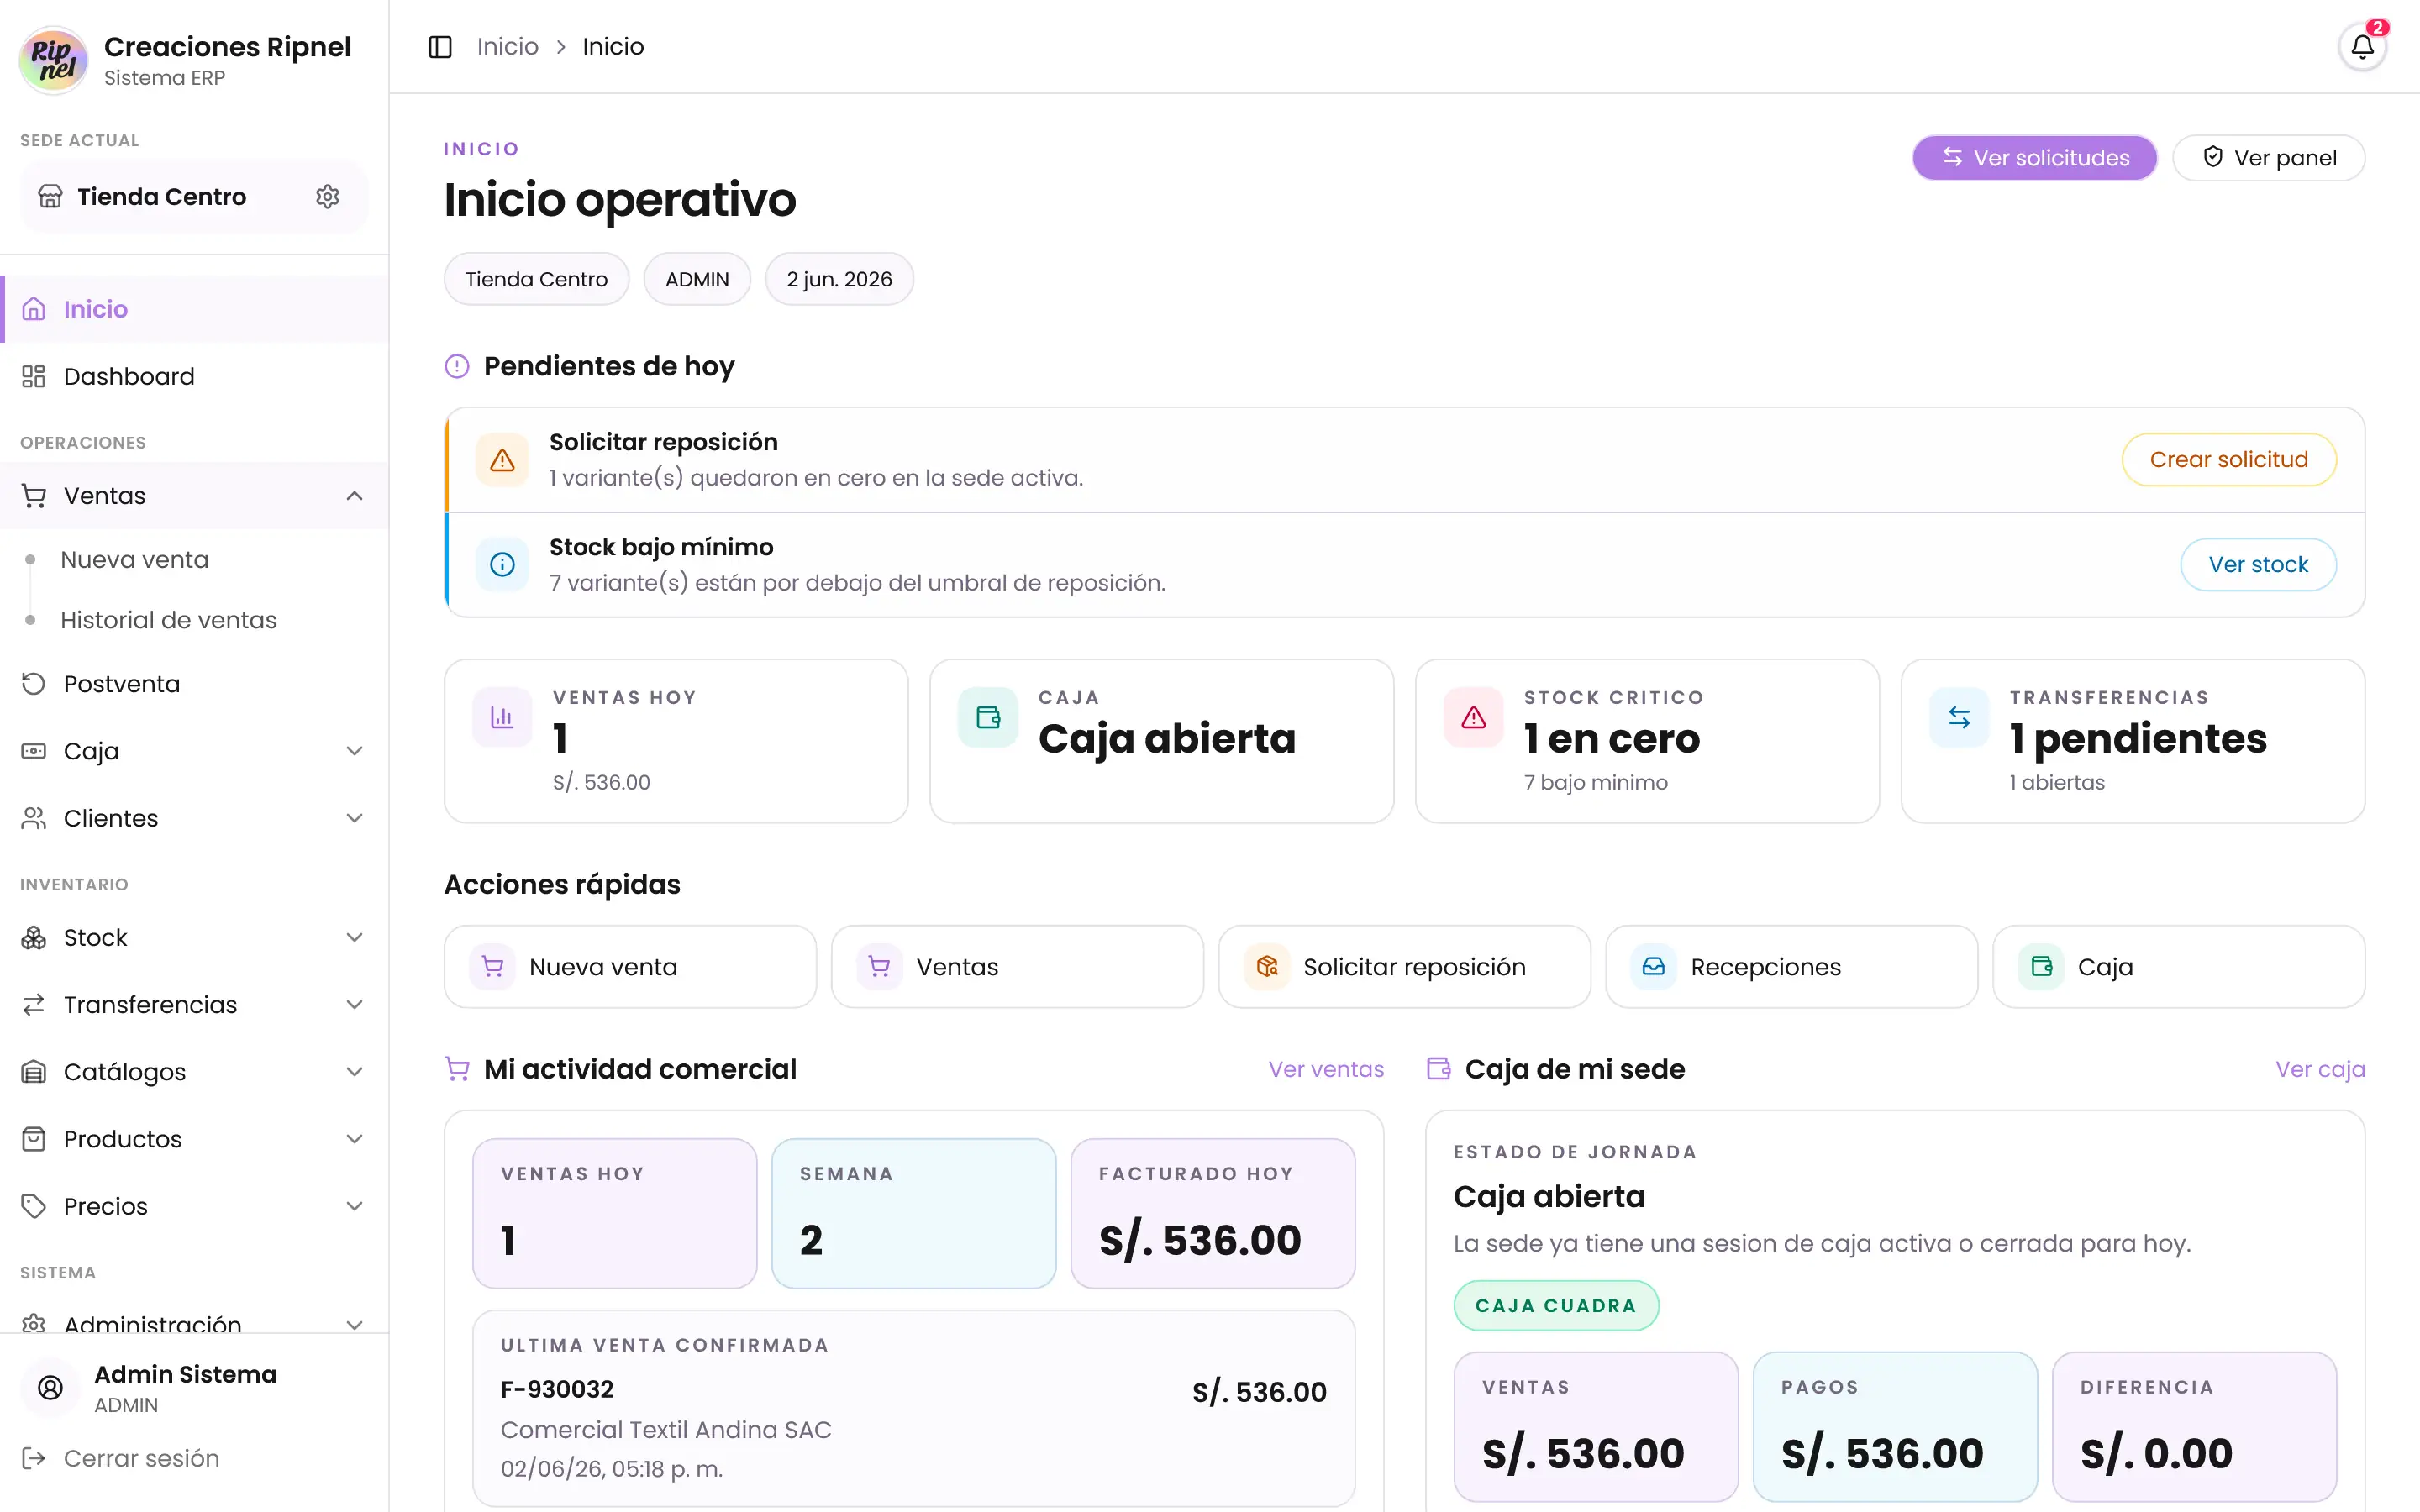Open Solicitar reposición quick action card
The image size is (2420, 1512).
1404,967
